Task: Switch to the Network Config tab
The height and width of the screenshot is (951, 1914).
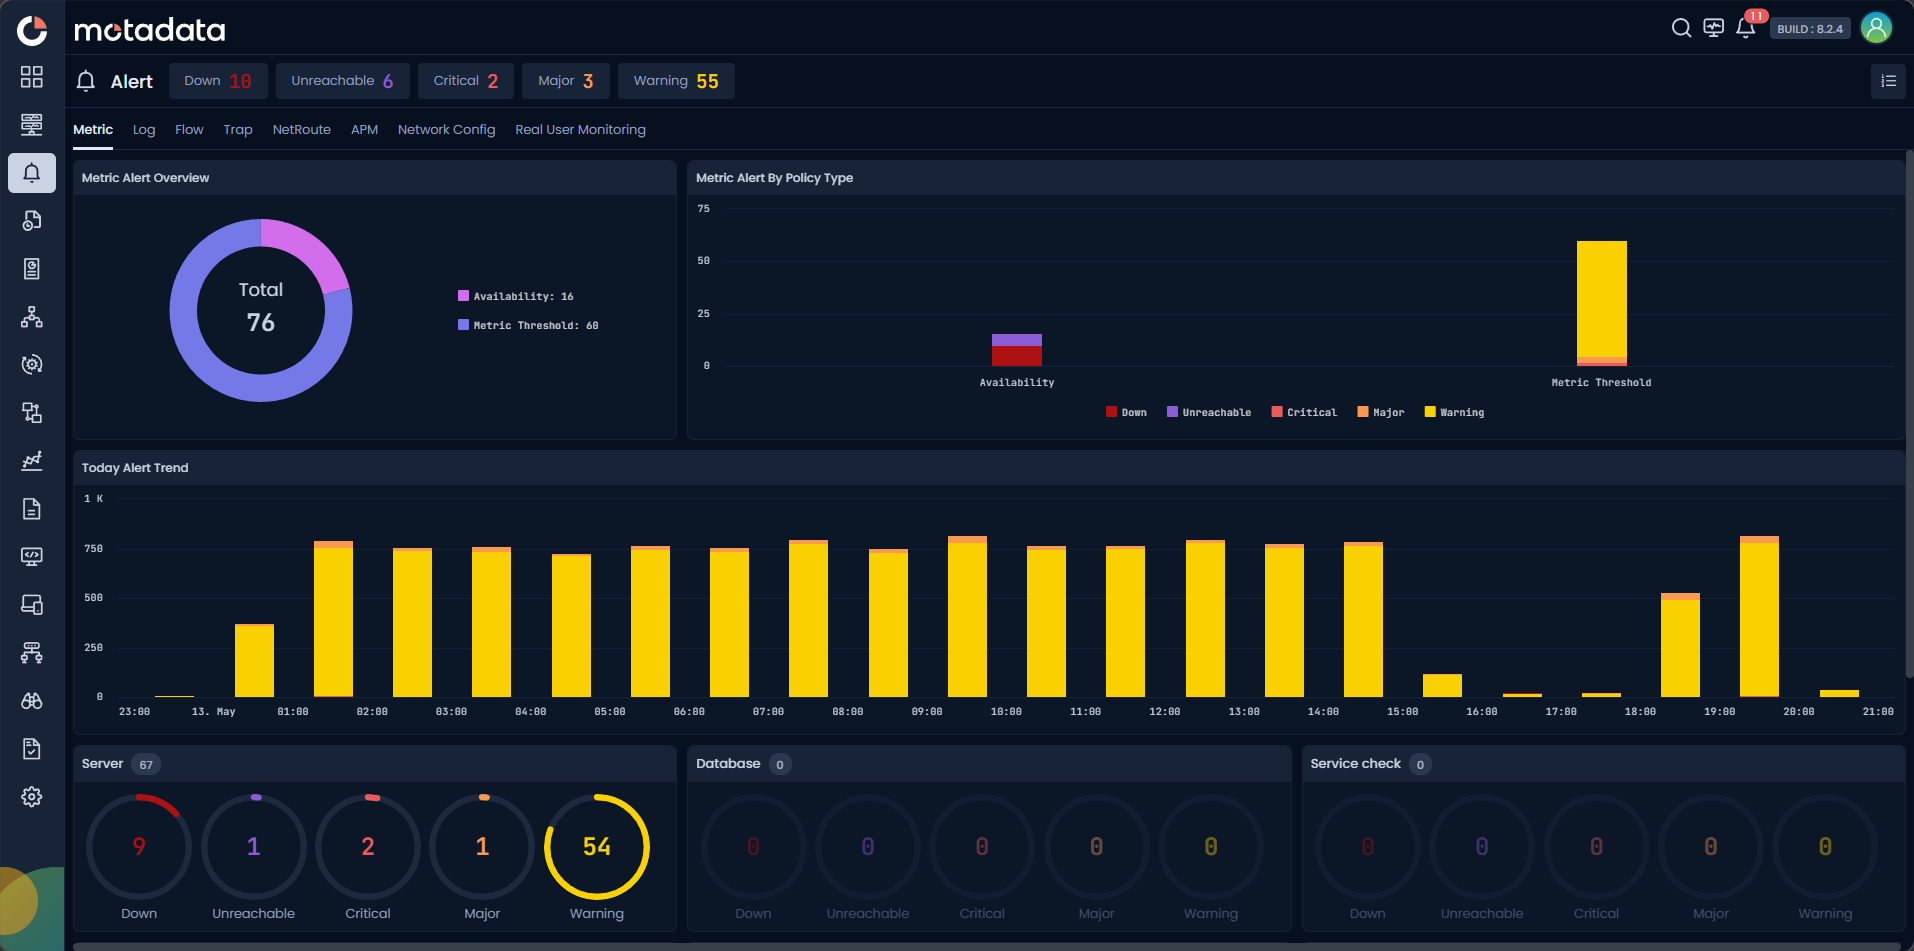Action: tap(447, 130)
